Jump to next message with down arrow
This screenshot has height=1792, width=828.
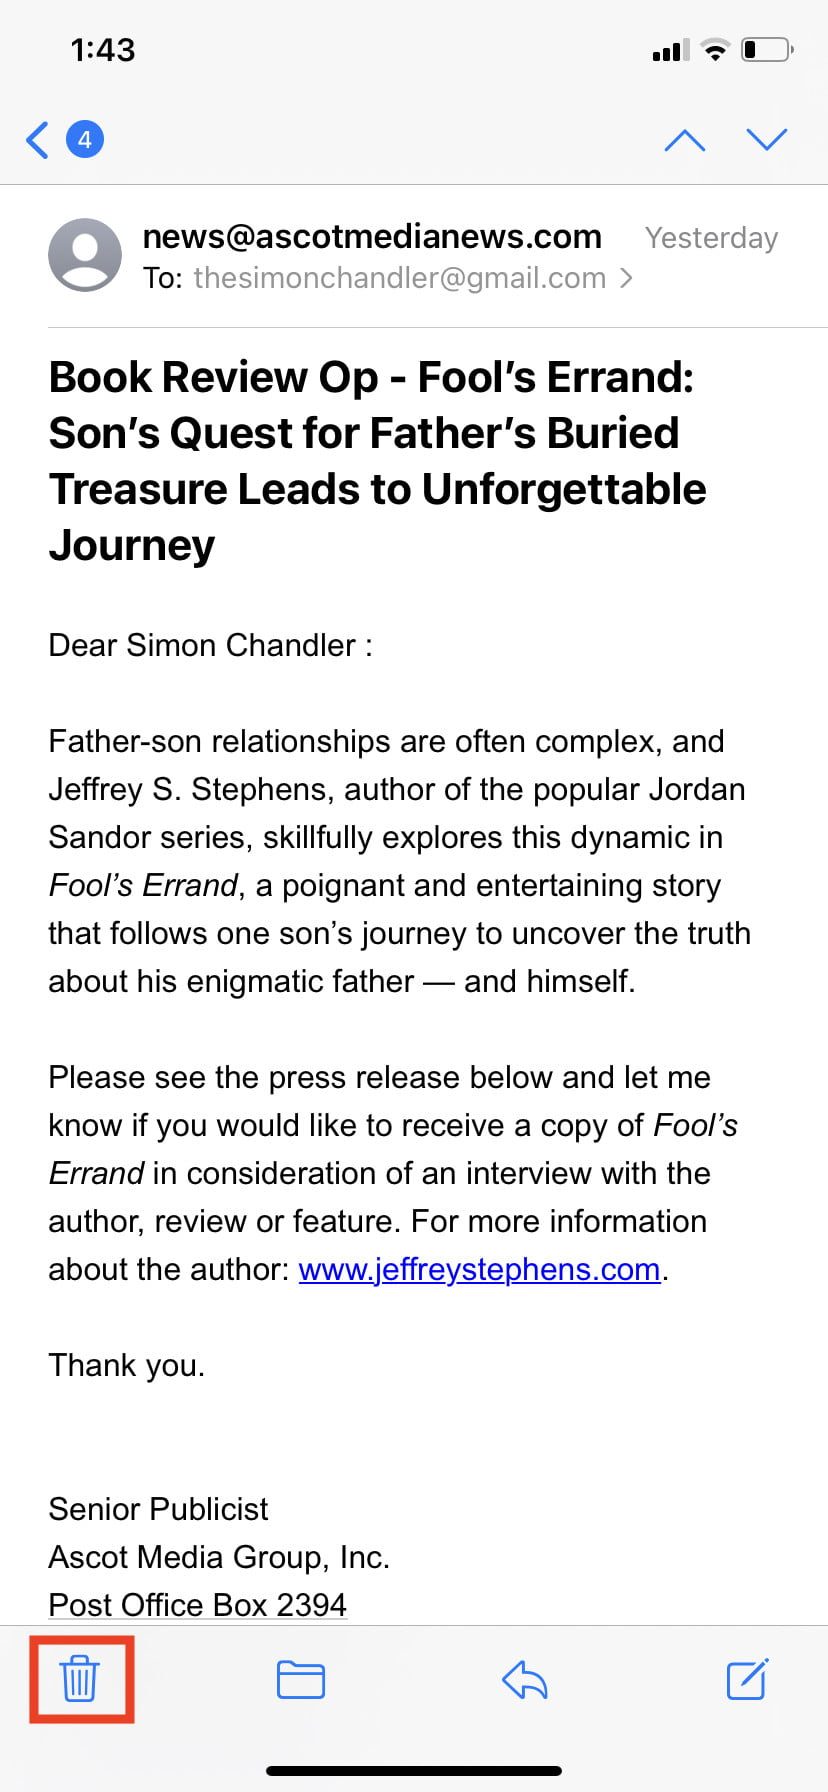[x=767, y=140]
